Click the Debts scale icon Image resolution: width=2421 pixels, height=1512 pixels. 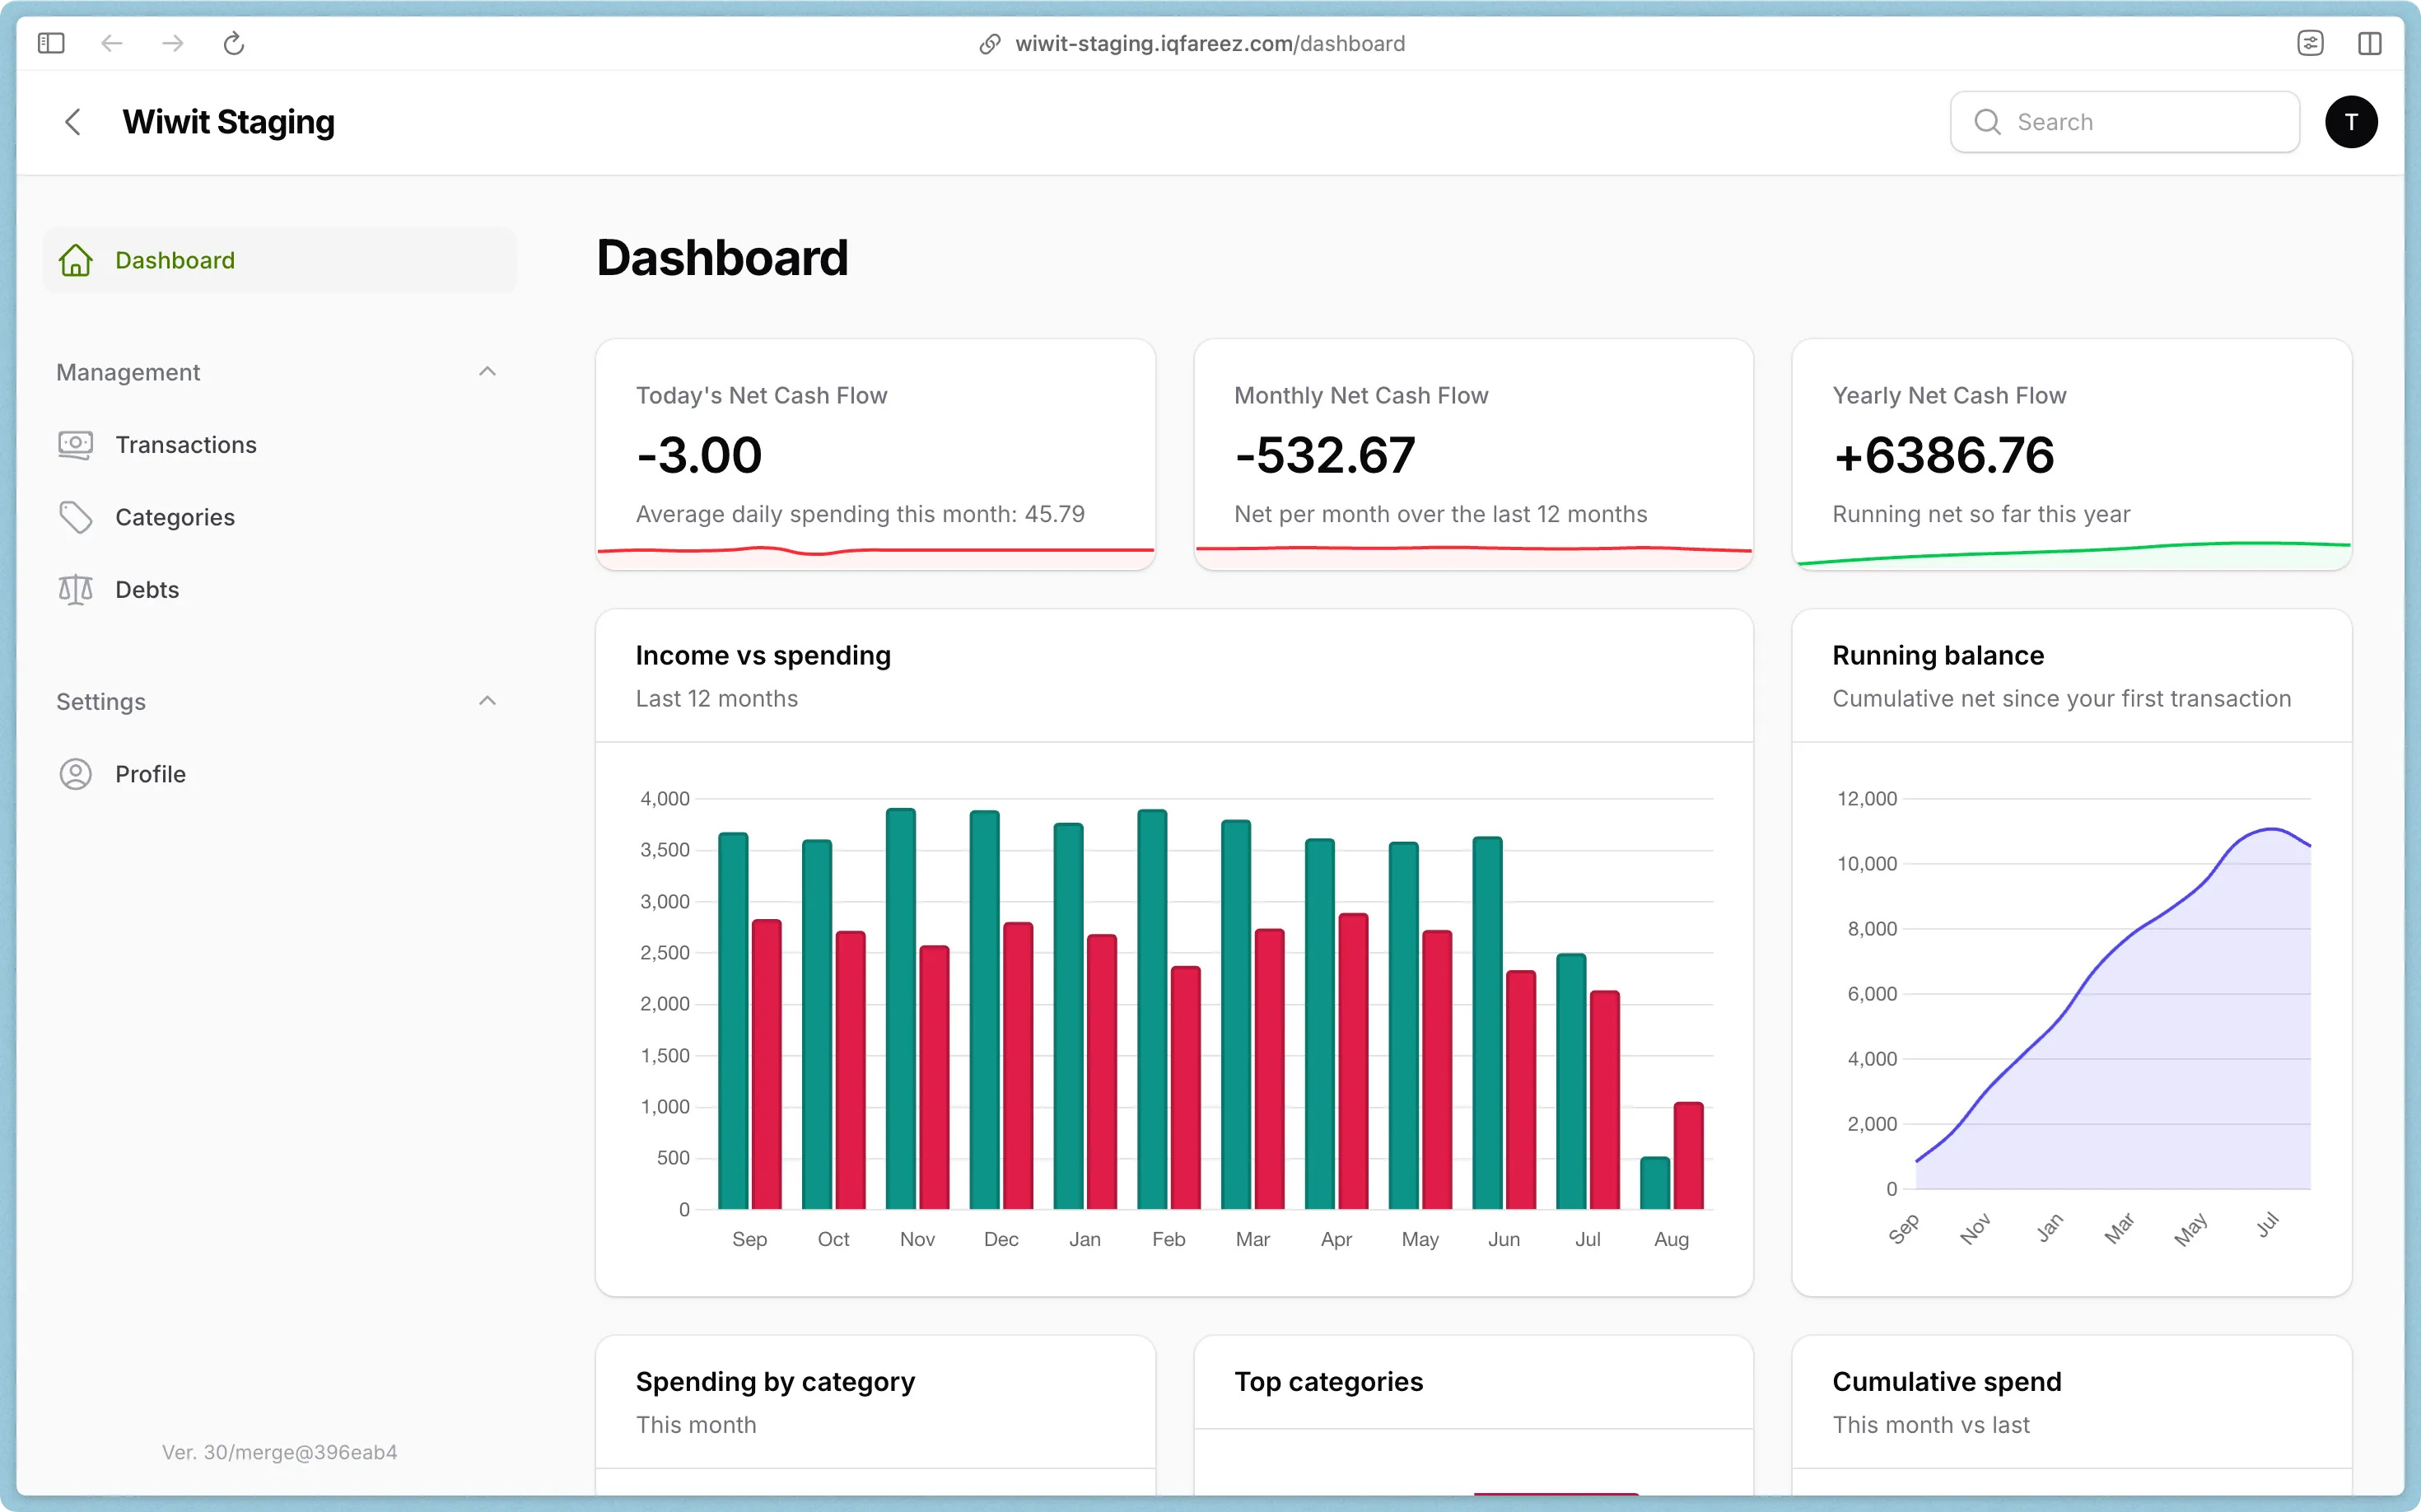[76, 589]
